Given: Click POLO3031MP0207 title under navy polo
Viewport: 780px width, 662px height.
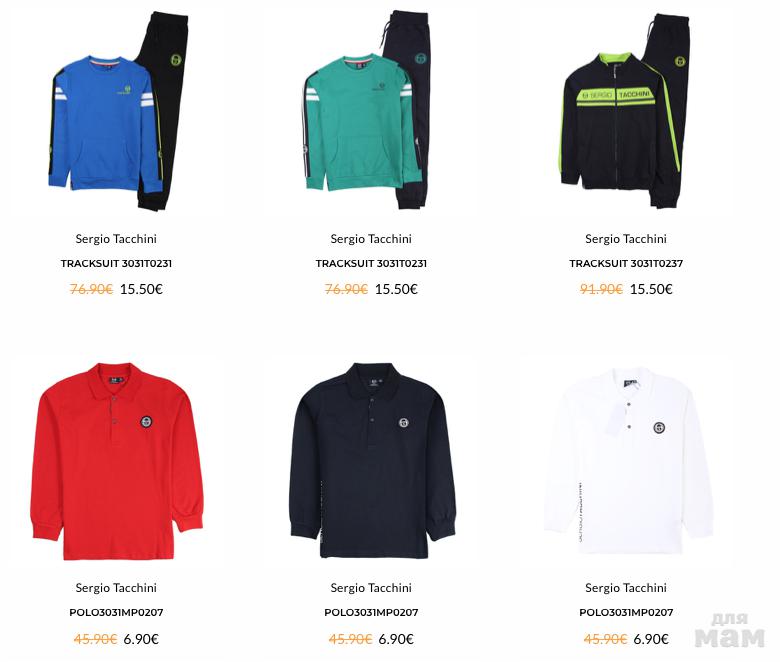Looking at the screenshot, I should pos(371,613).
